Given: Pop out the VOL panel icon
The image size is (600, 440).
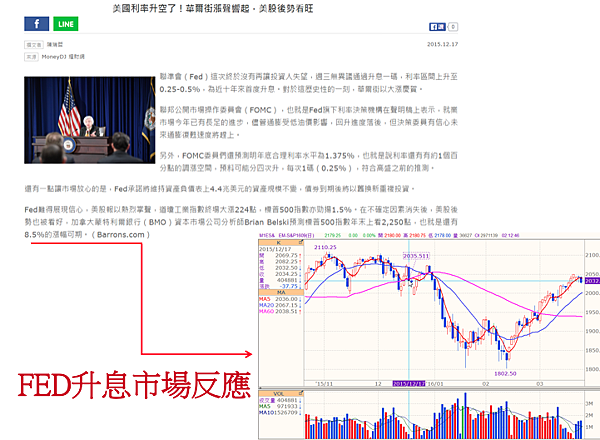Looking at the screenshot, I should 301,393.
